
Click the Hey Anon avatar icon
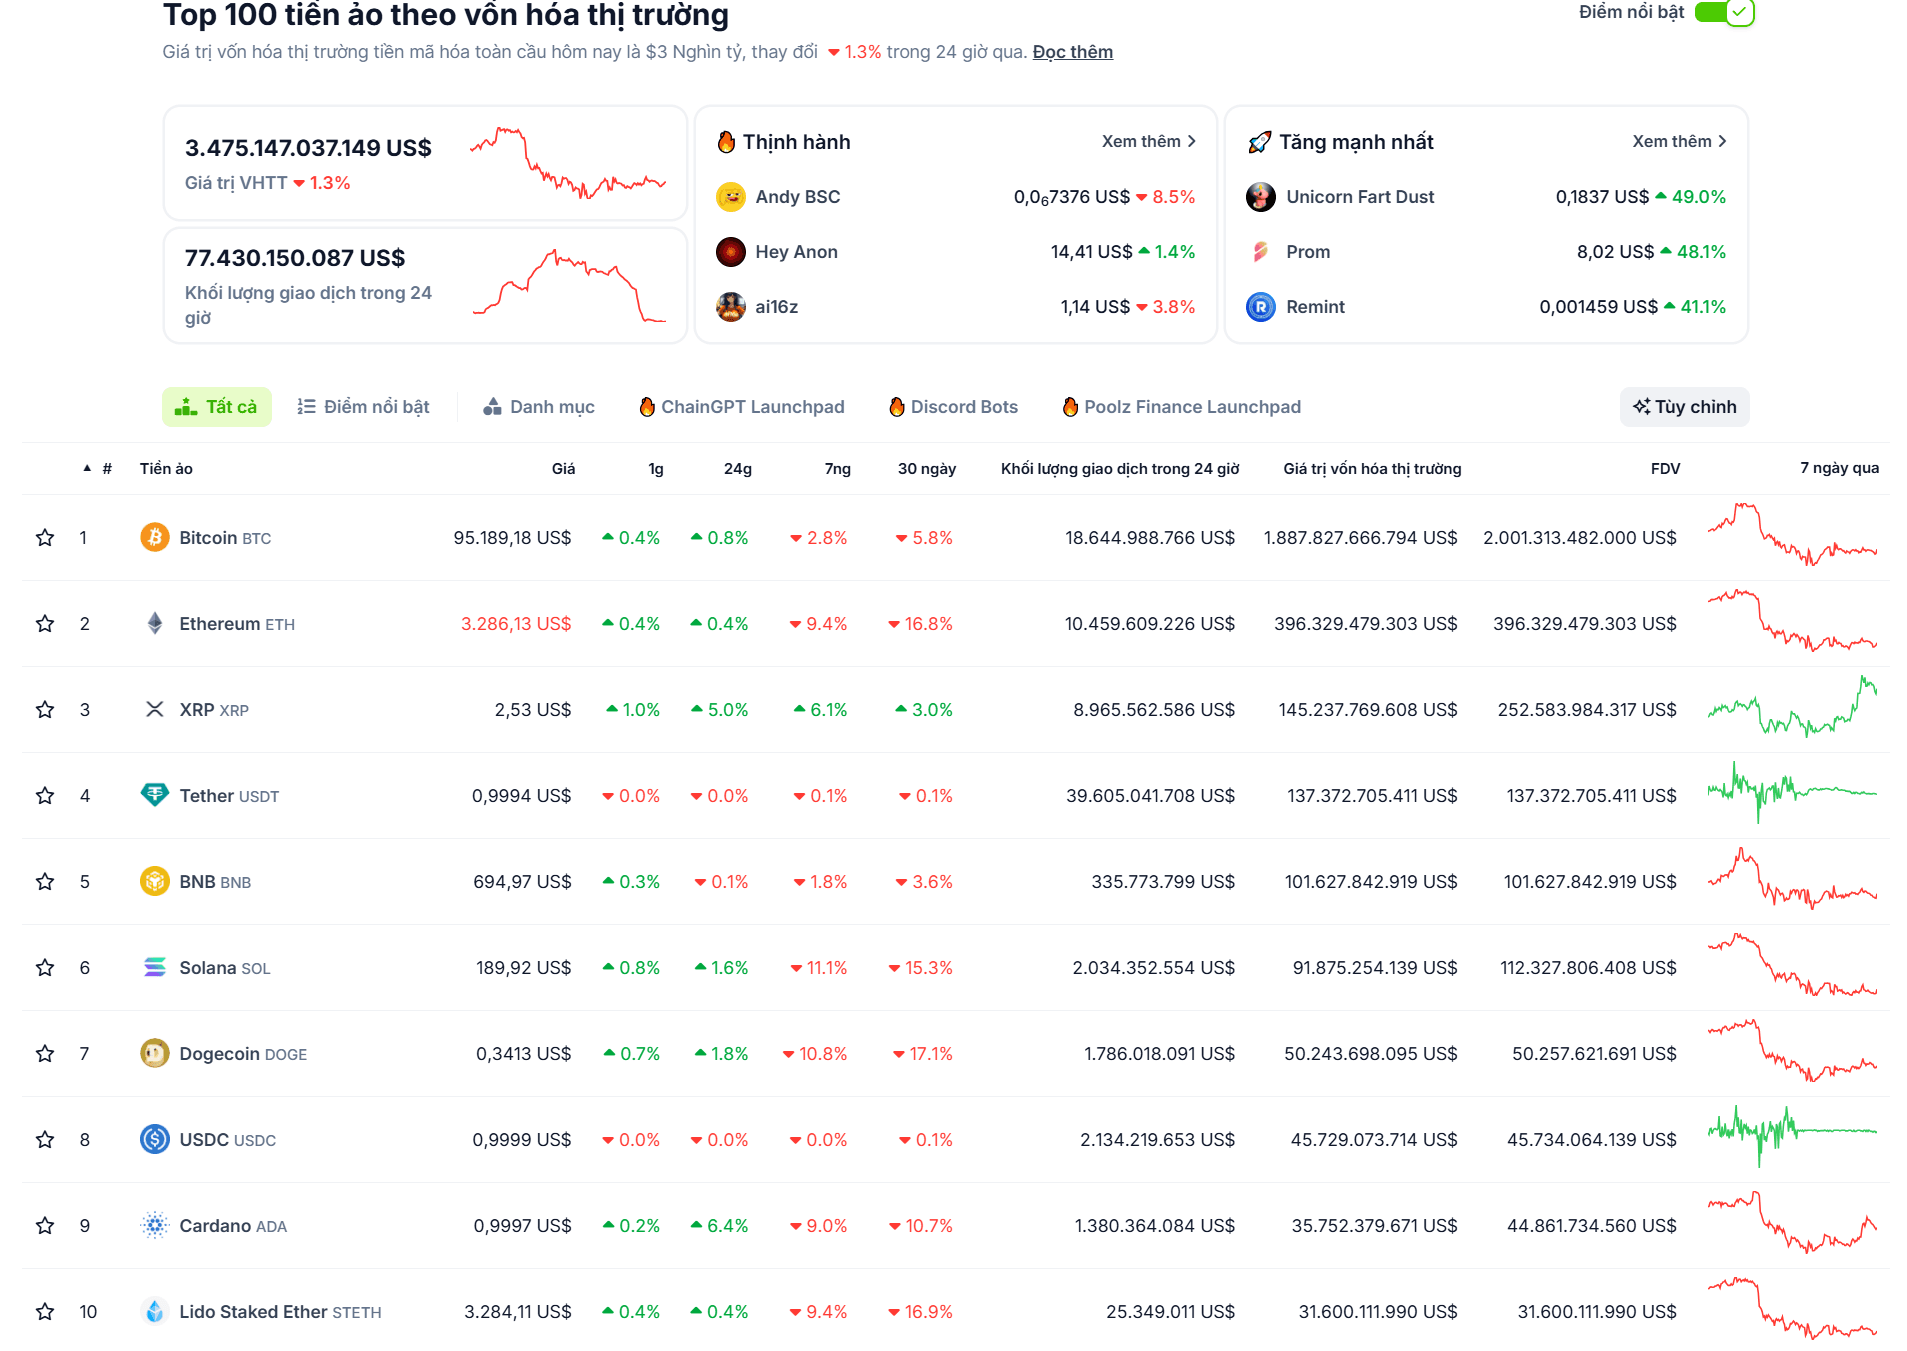click(x=731, y=252)
